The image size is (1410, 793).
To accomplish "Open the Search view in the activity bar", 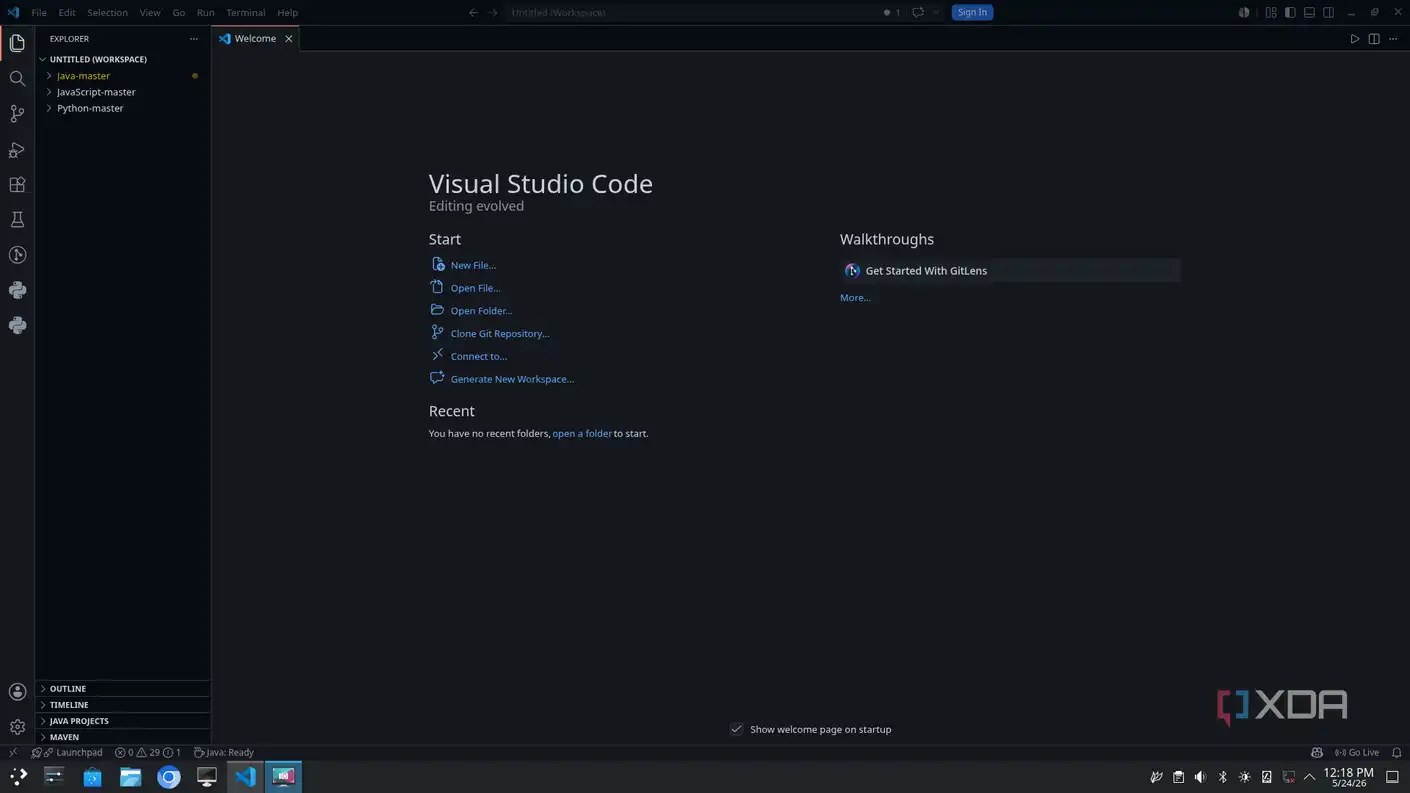I will pos(17,78).
